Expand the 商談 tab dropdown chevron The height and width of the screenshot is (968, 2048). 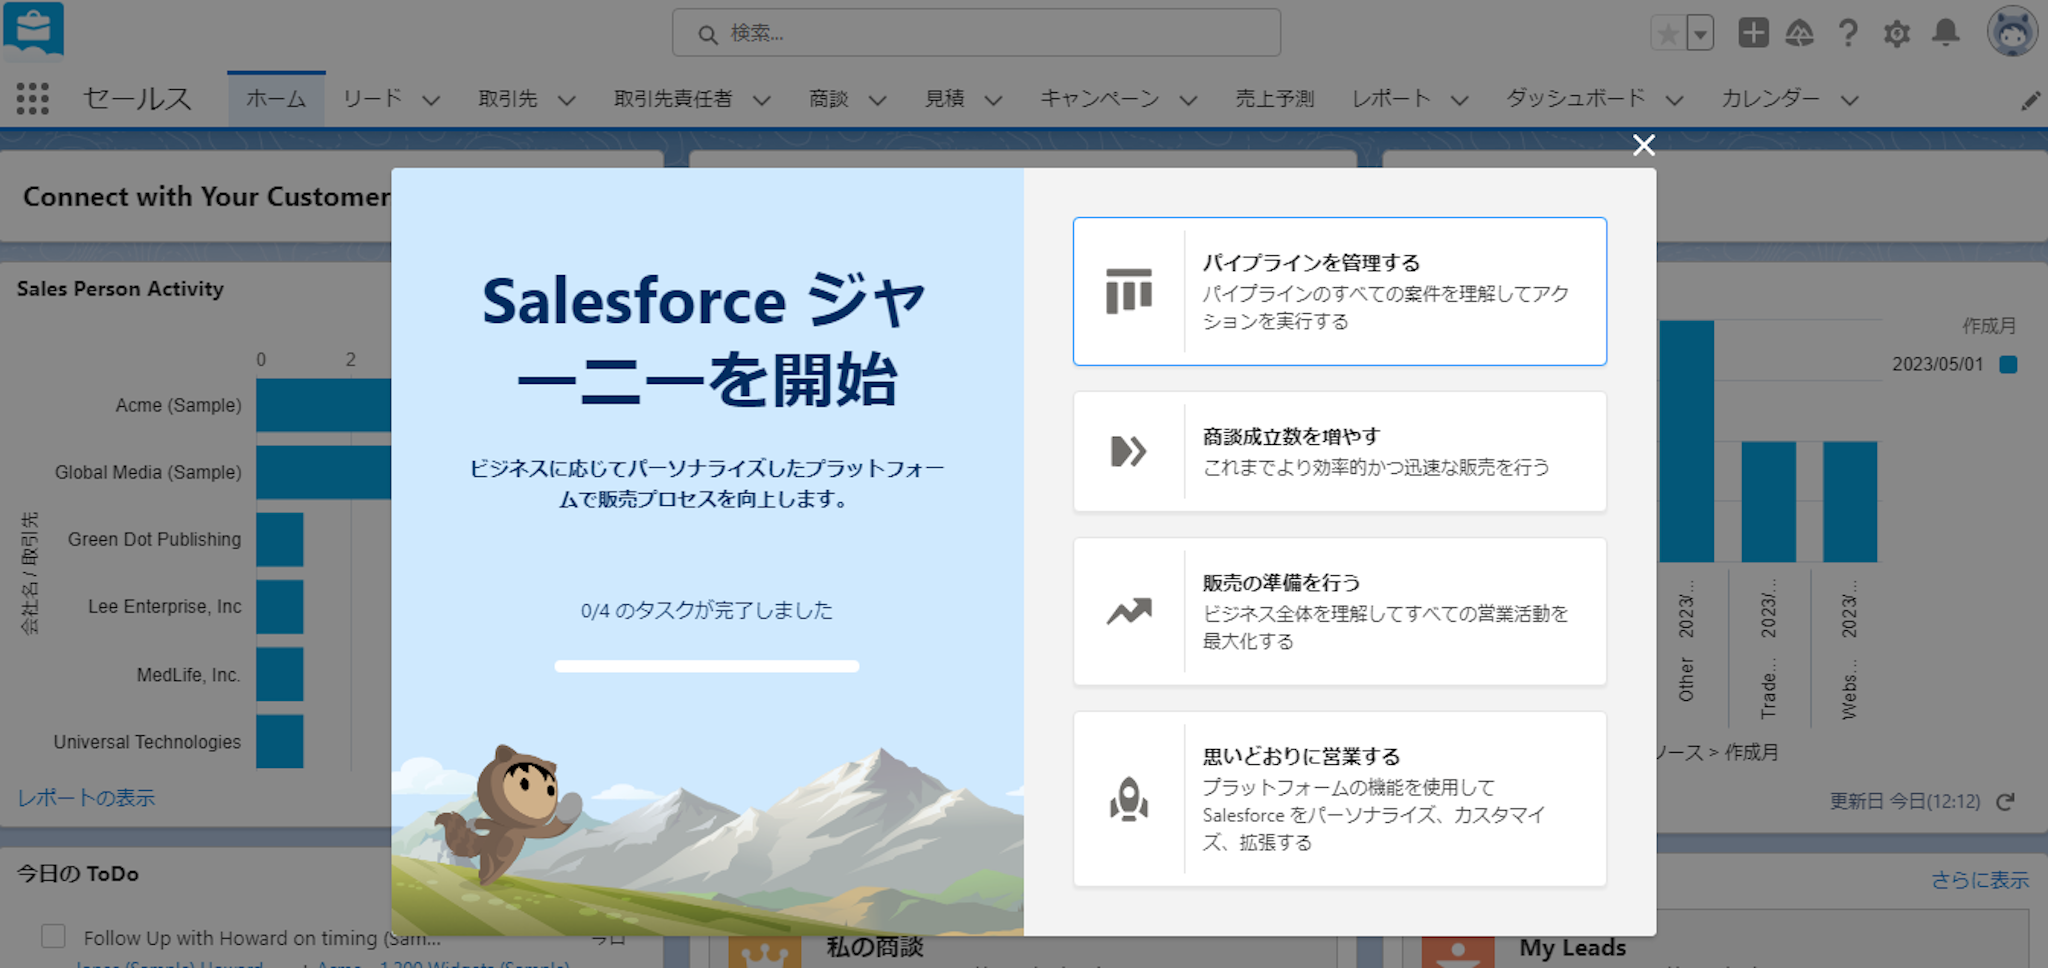(x=877, y=100)
